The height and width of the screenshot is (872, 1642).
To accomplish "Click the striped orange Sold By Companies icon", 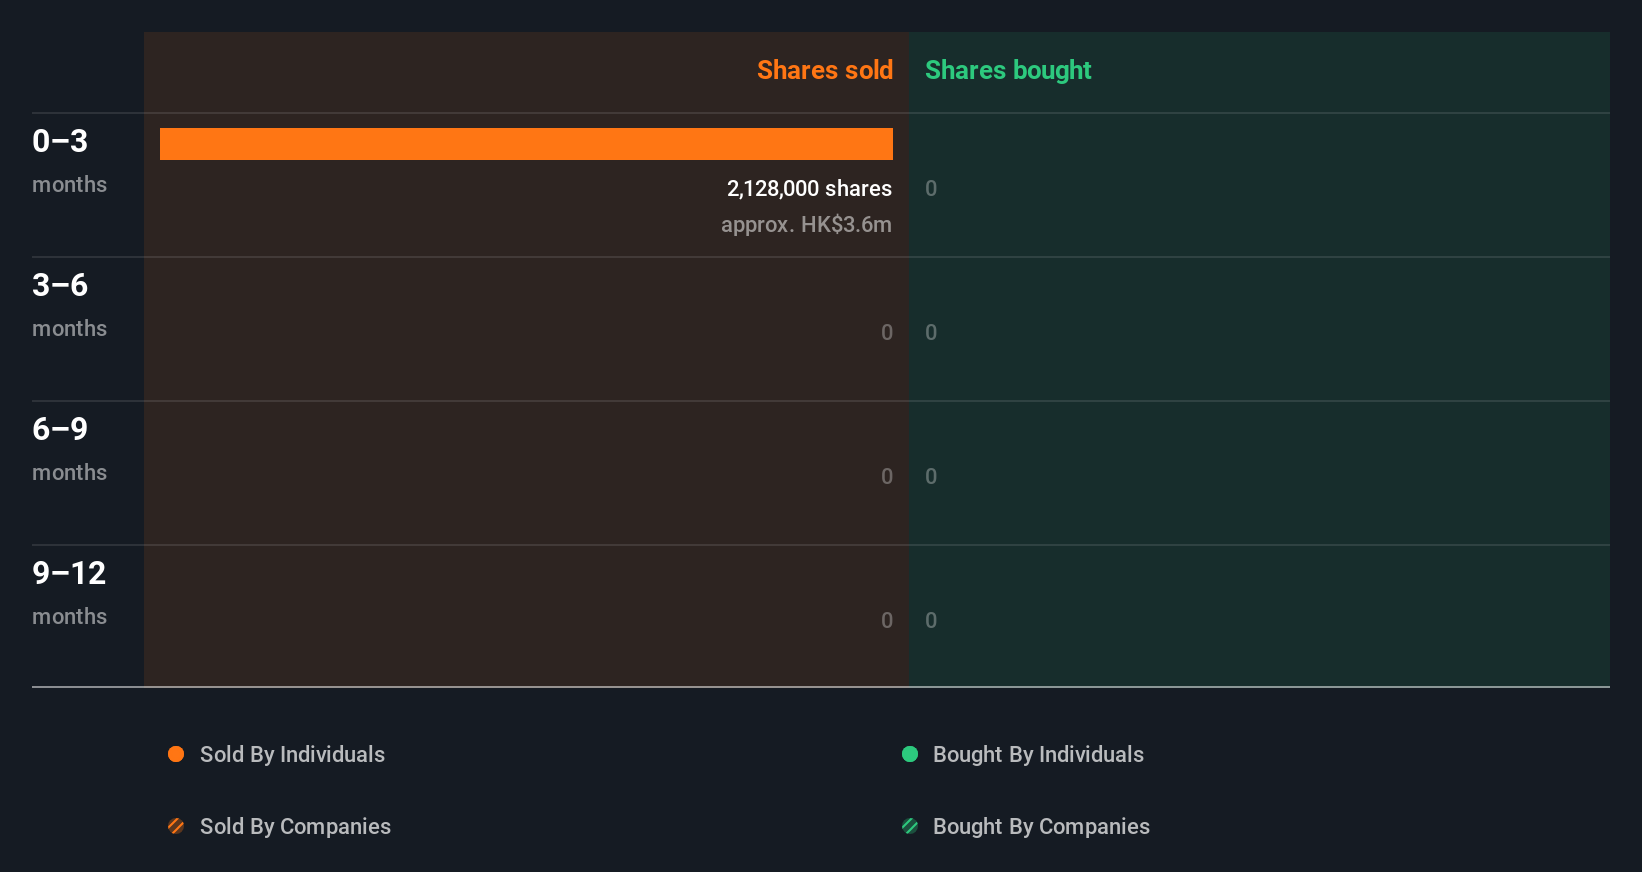I will pyautogui.click(x=176, y=826).
